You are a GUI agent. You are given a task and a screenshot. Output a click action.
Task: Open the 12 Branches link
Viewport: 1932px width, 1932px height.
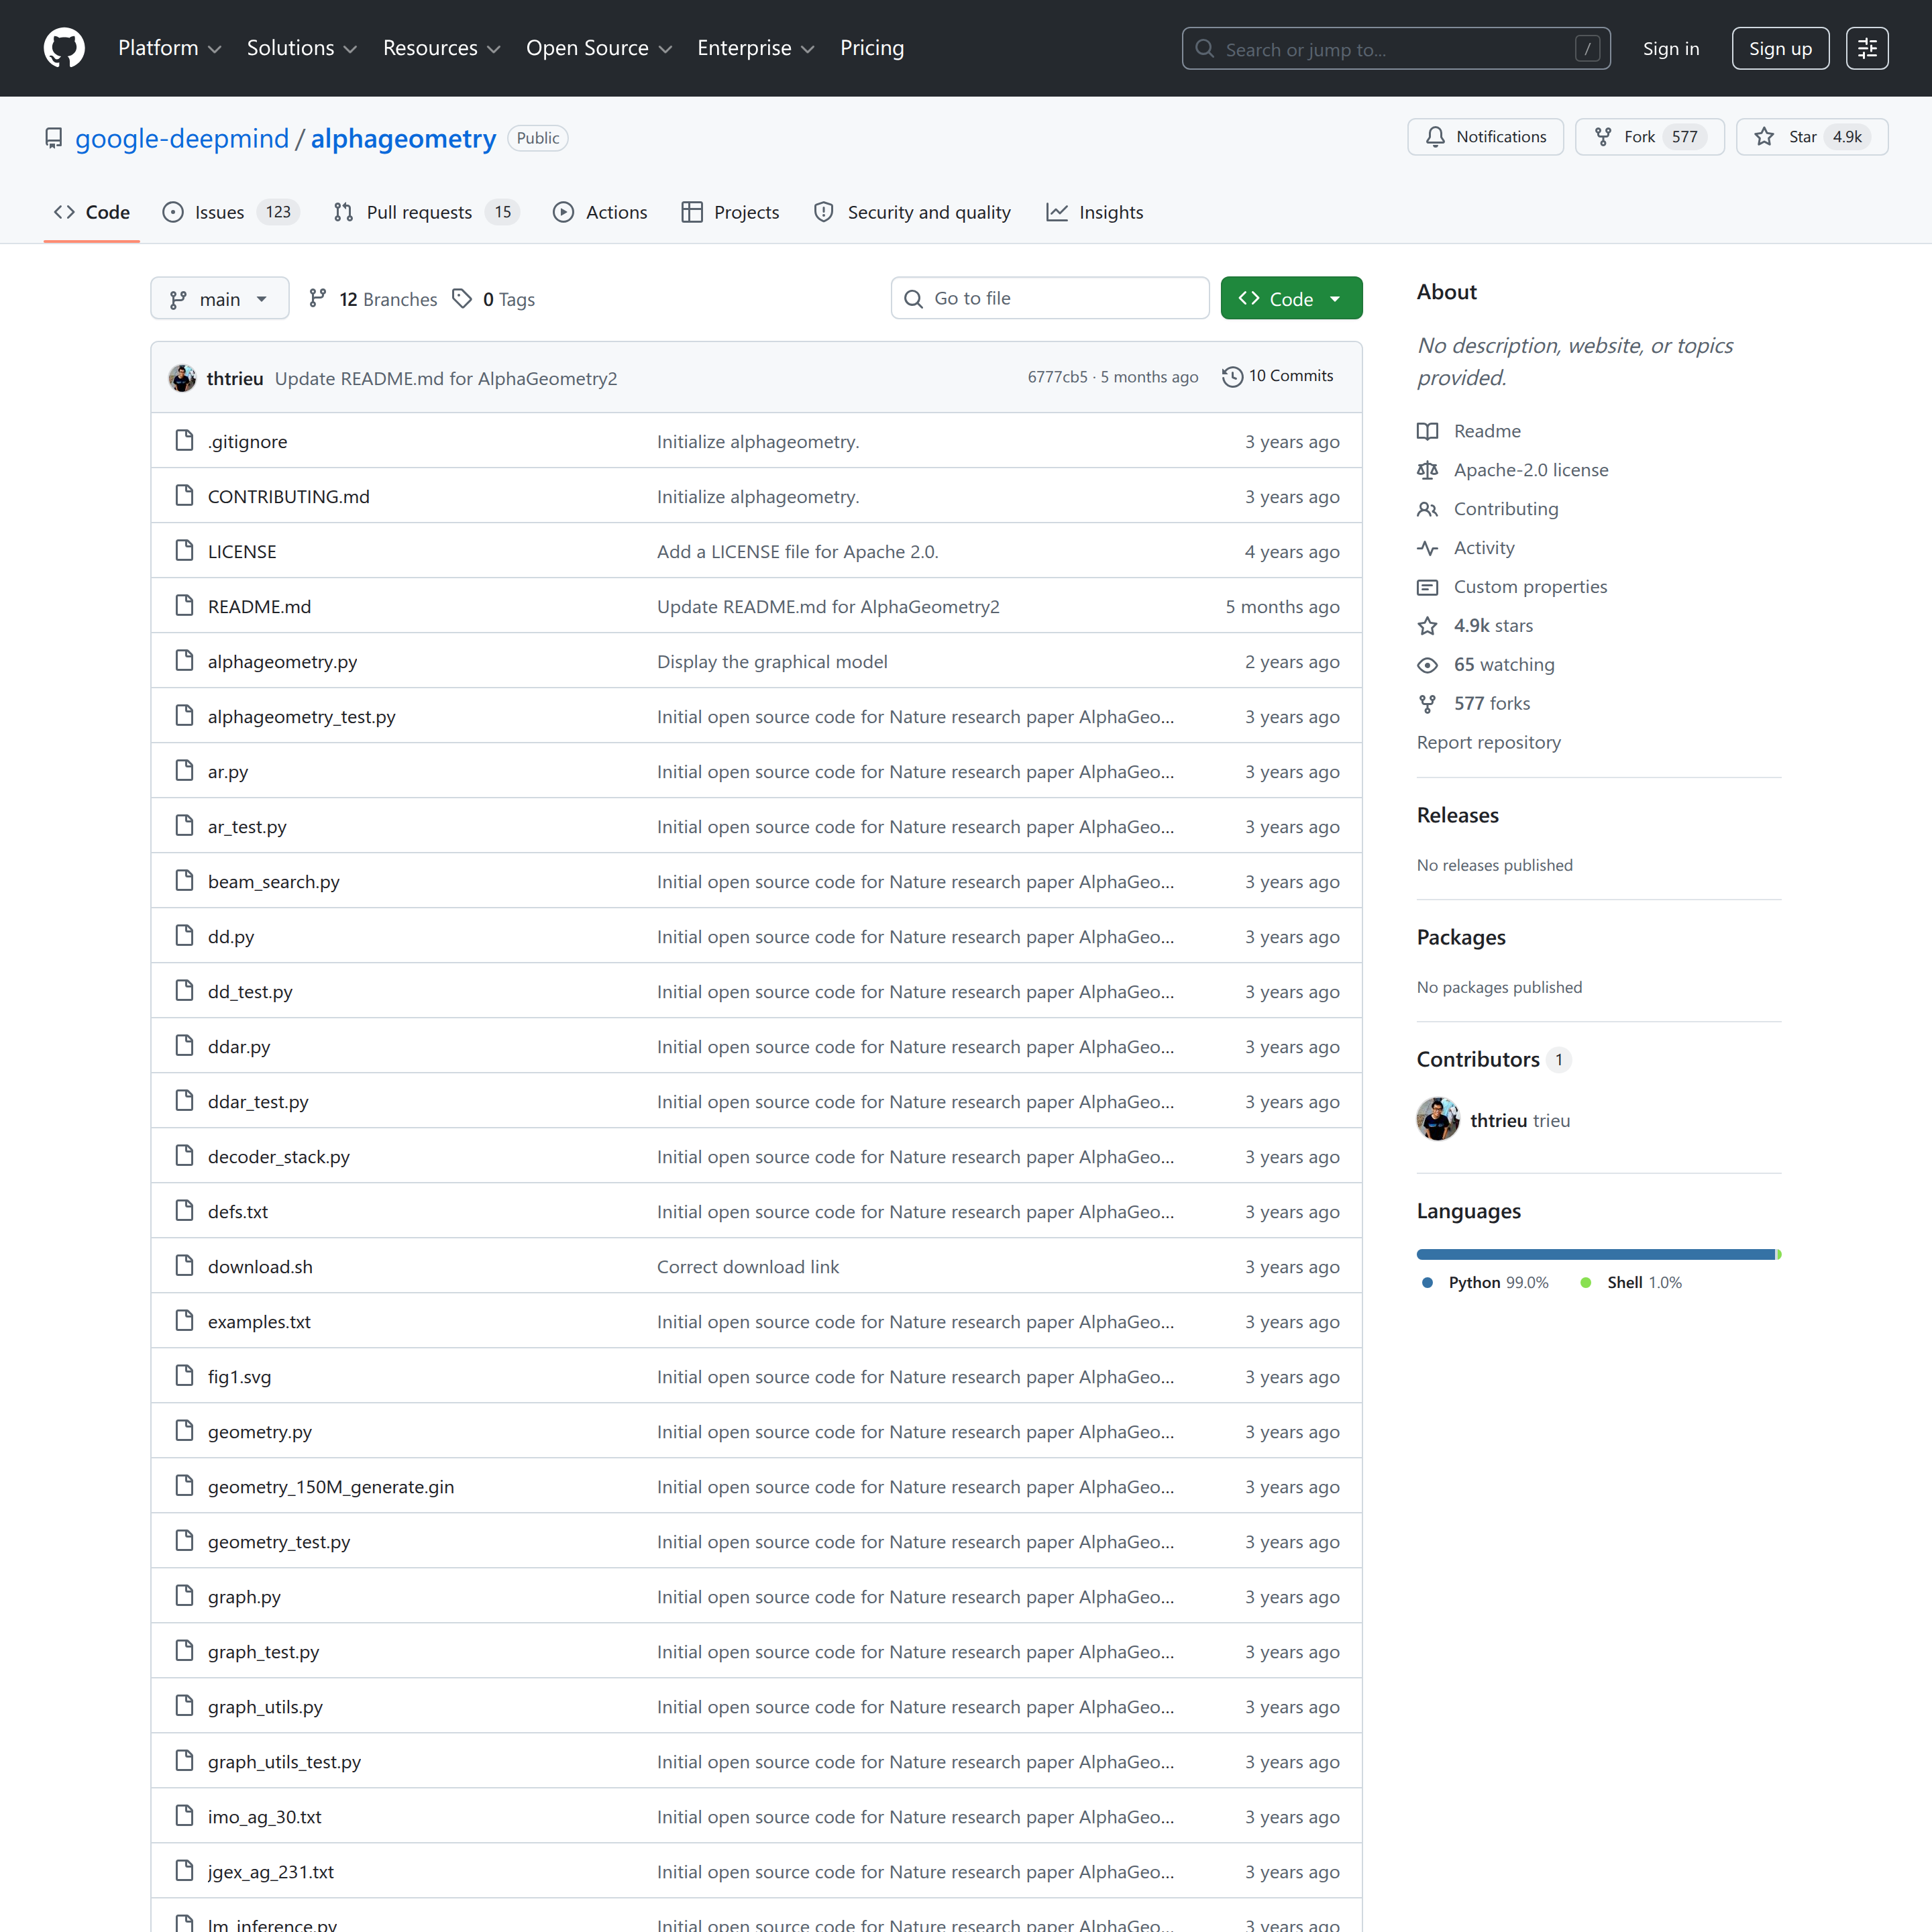[x=373, y=299]
